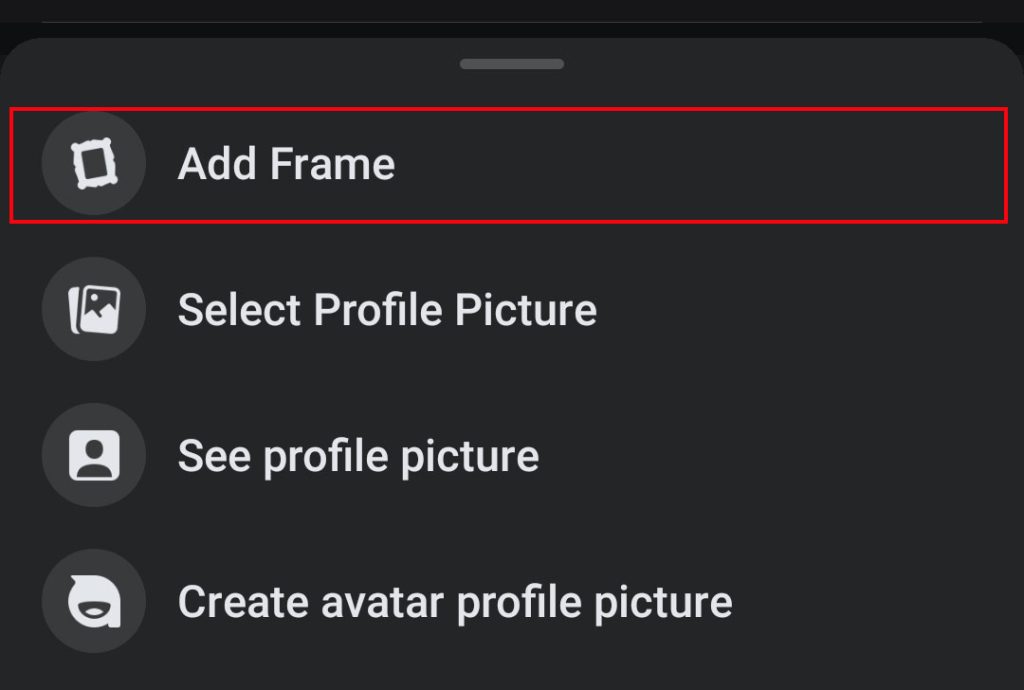Viewport: 1024px width, 690px height.
Task: Select the "Create avatar profile picture" text label
Action: pos(454,601)
